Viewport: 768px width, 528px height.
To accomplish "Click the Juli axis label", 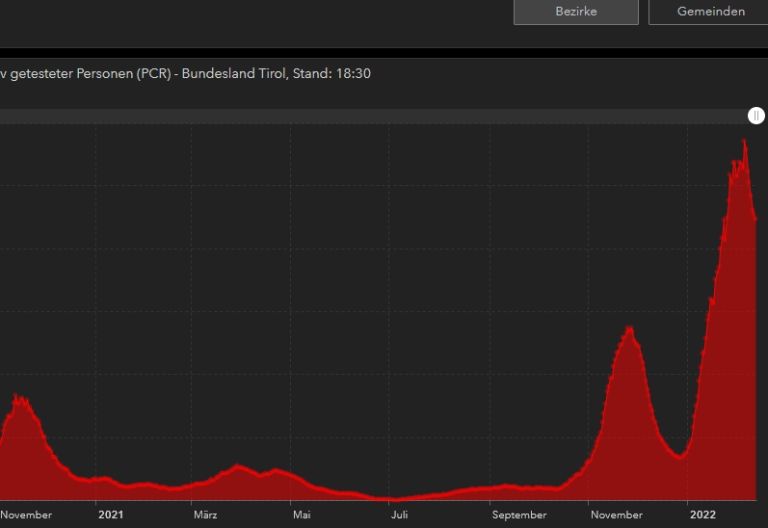I will pyautogui.click(x=399, y=515).
